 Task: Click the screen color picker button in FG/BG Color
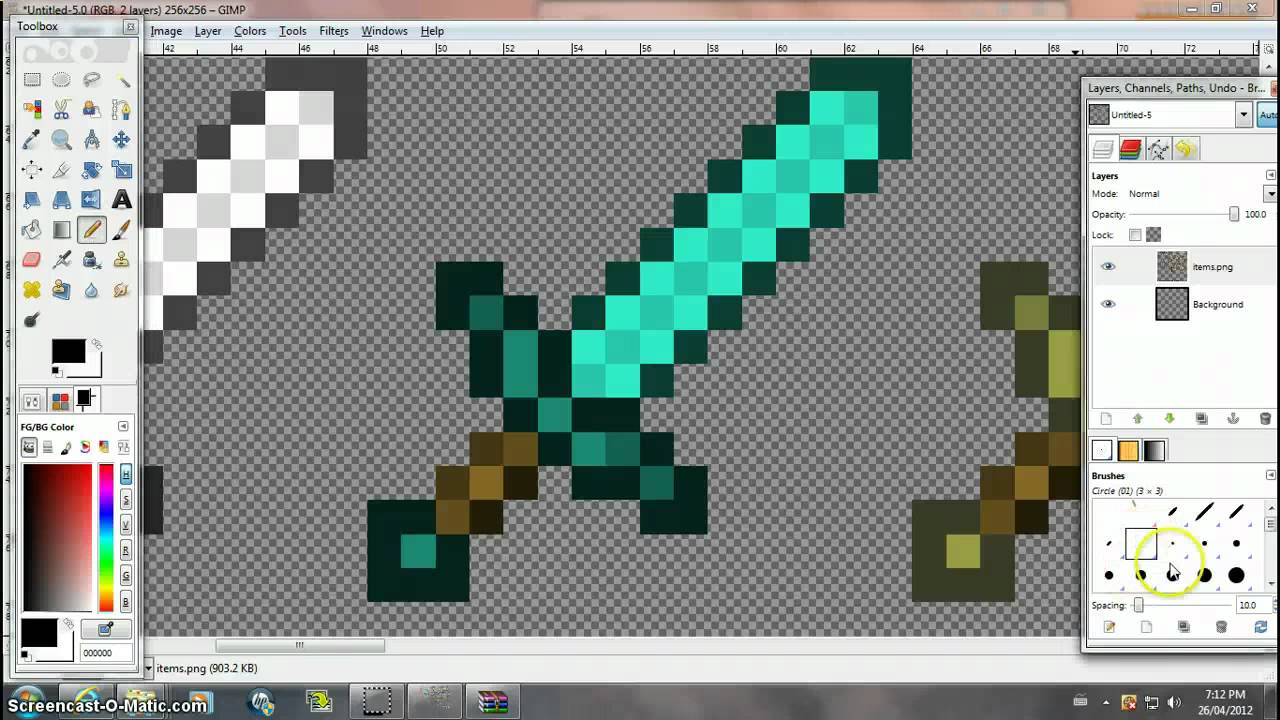click(x=105, y=629)
